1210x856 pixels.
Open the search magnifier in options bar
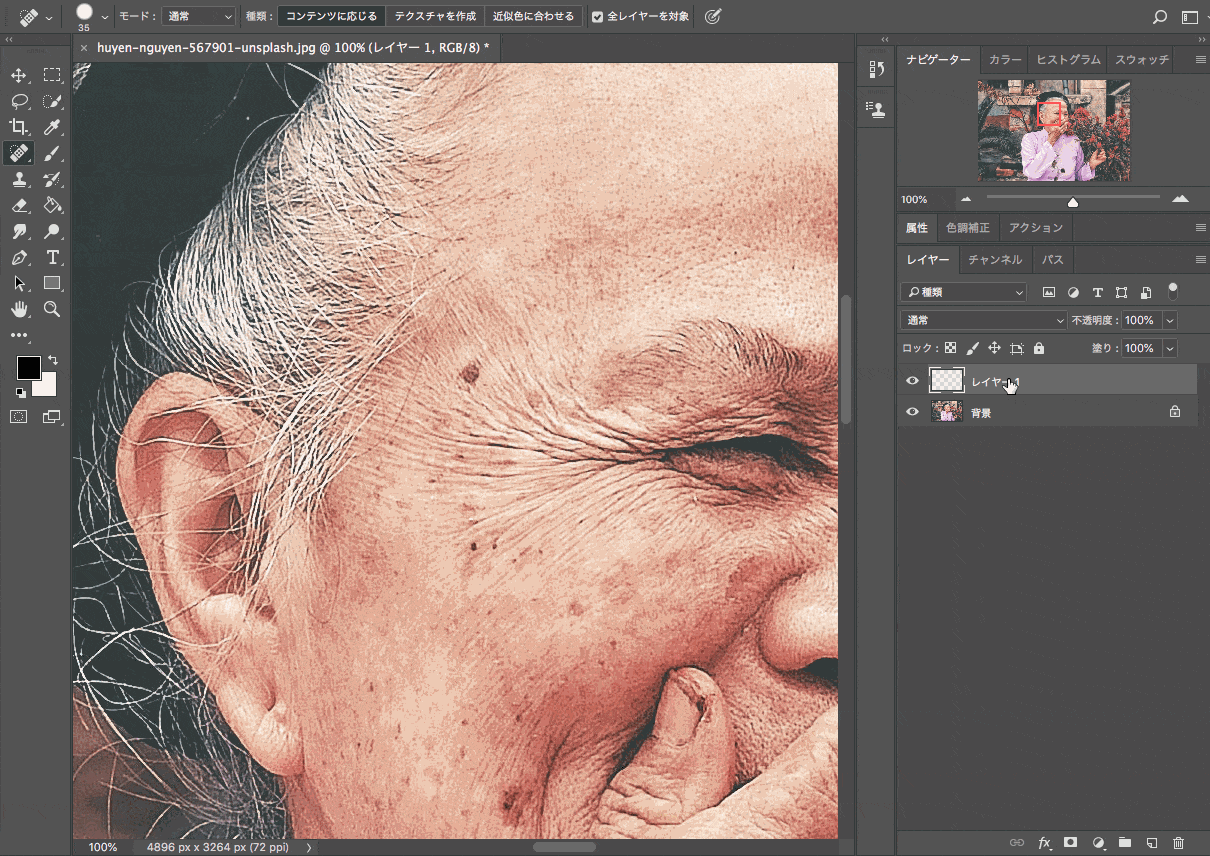click(1160, 16)
